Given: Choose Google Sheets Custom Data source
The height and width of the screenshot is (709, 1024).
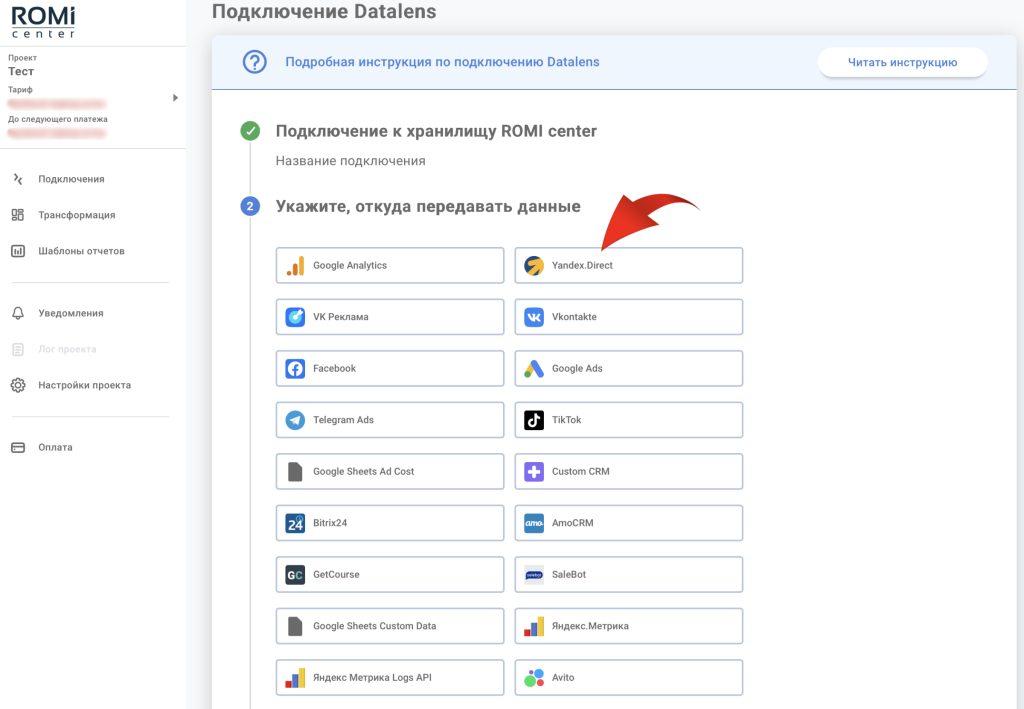Looking at the screenshot, I should pyautogui.click(x=390, y=627).
